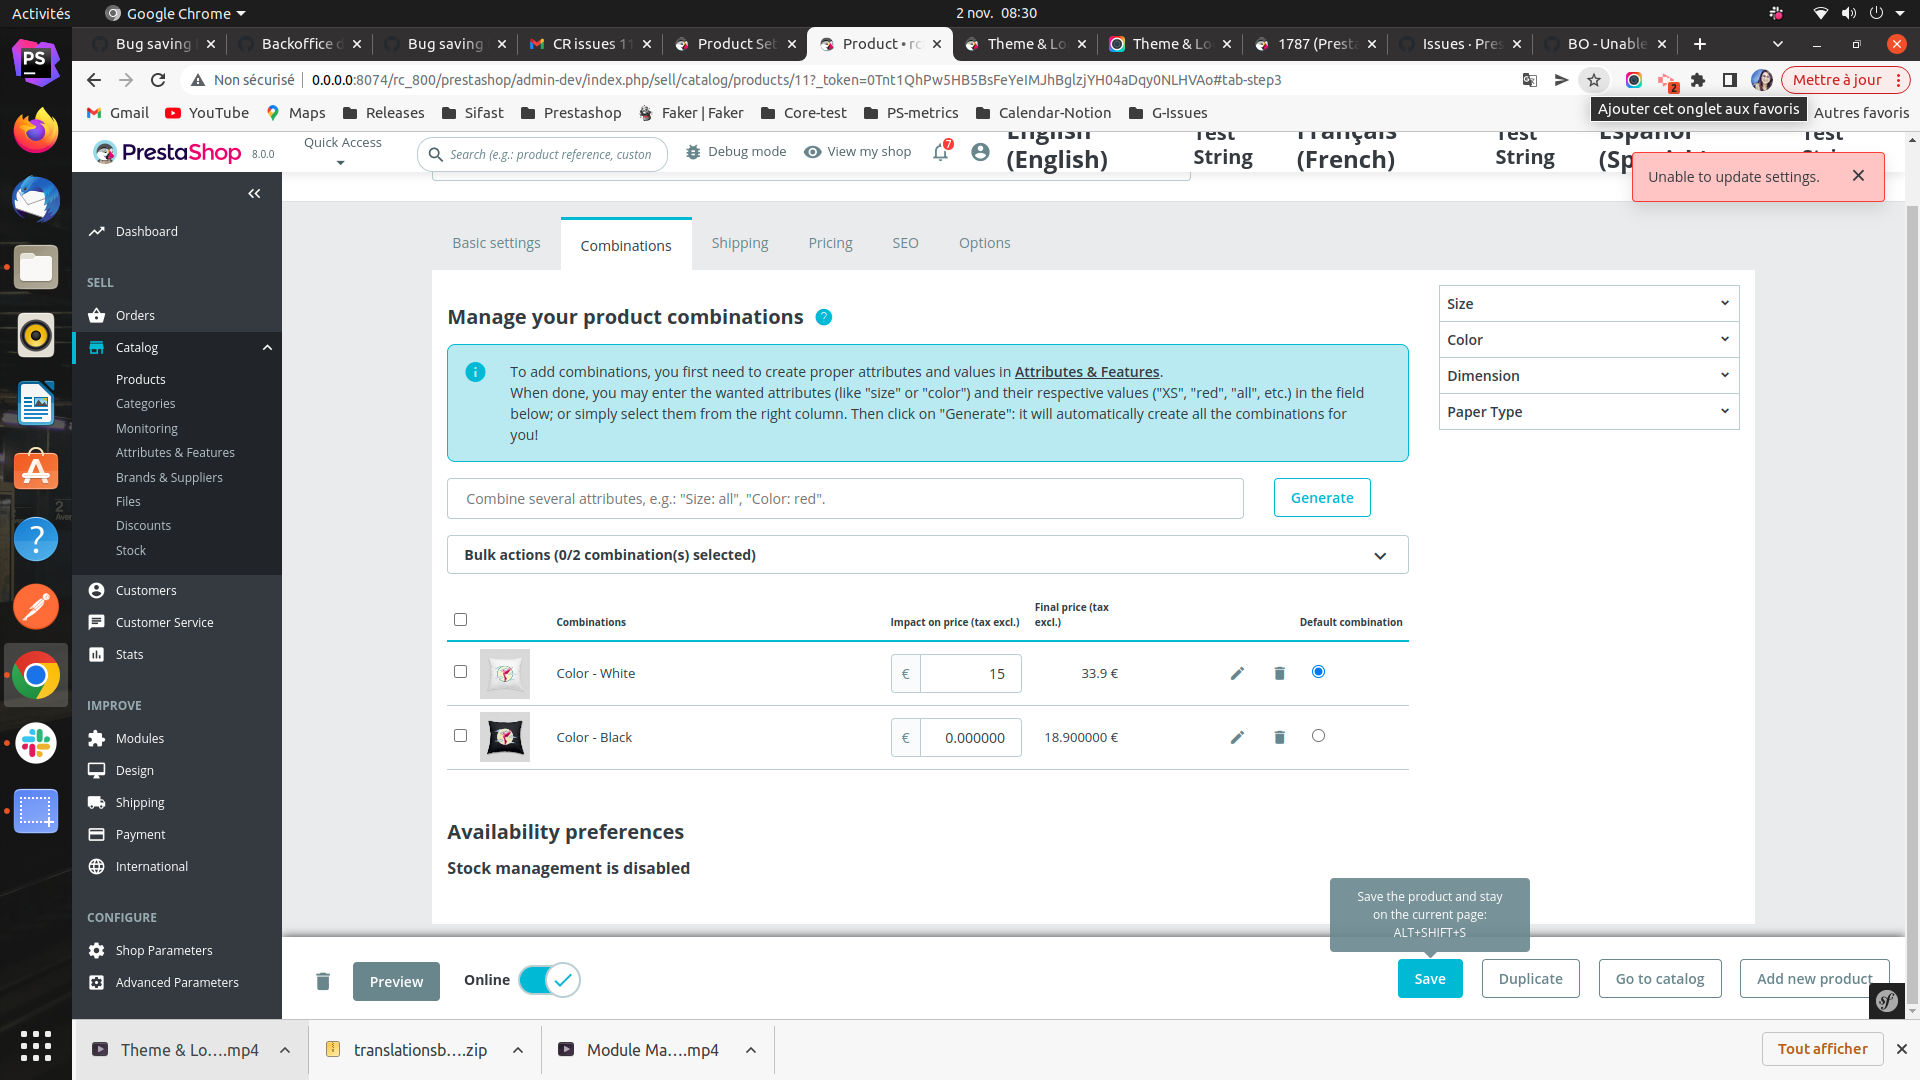
Task: Click the View my shop eye icon
Action: pyautogui.click(x=812, y=151)
